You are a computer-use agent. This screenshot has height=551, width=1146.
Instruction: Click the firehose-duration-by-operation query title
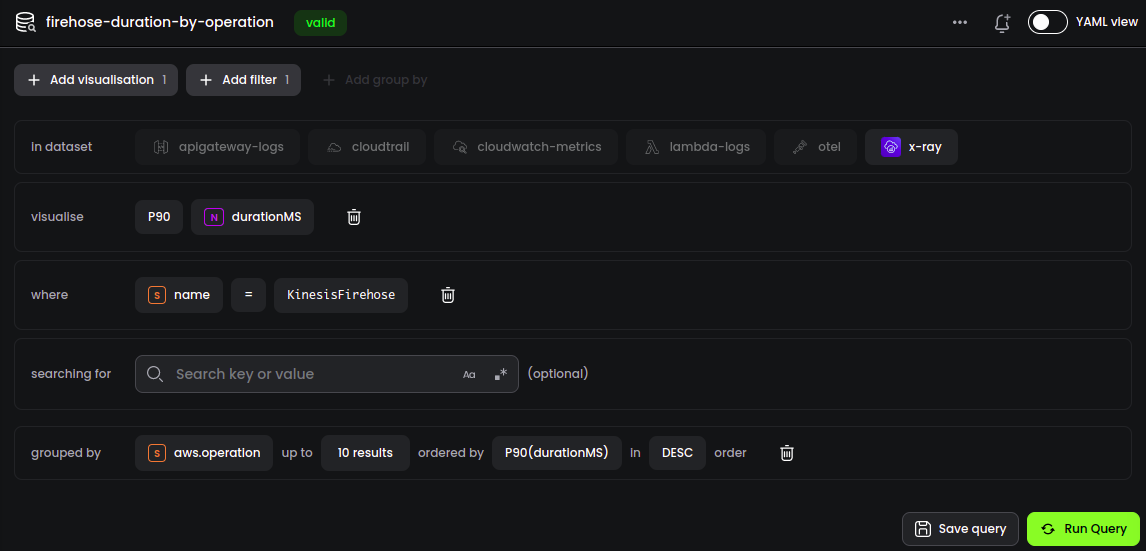[x=160, y=23]
